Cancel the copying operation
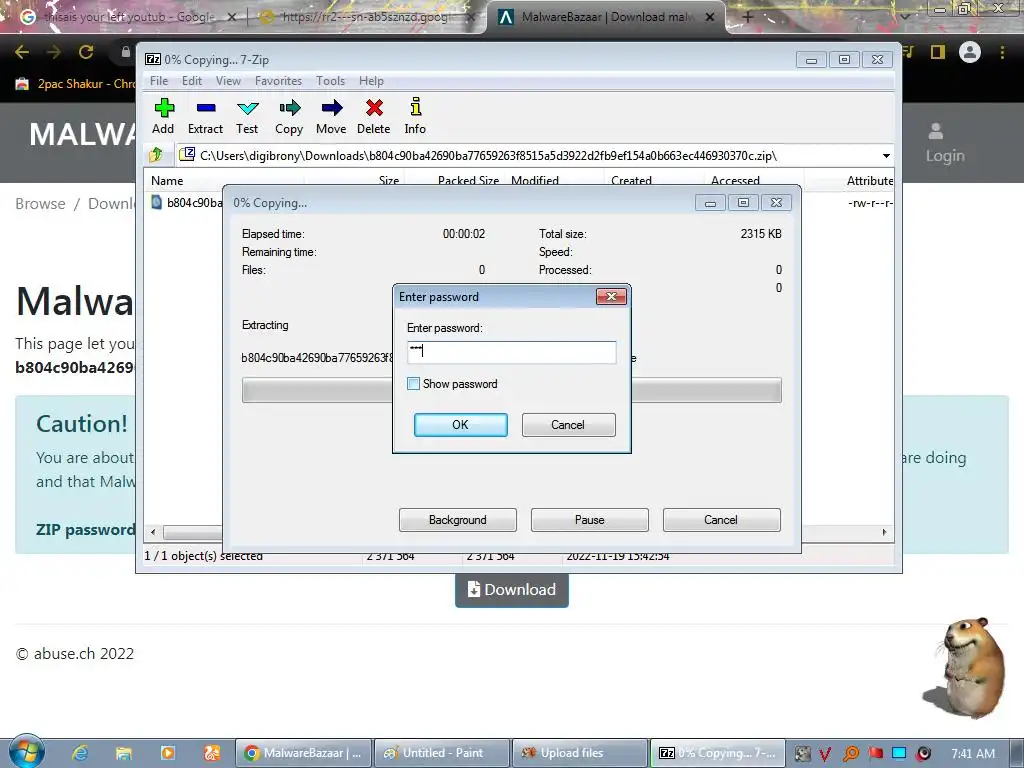 722,520
